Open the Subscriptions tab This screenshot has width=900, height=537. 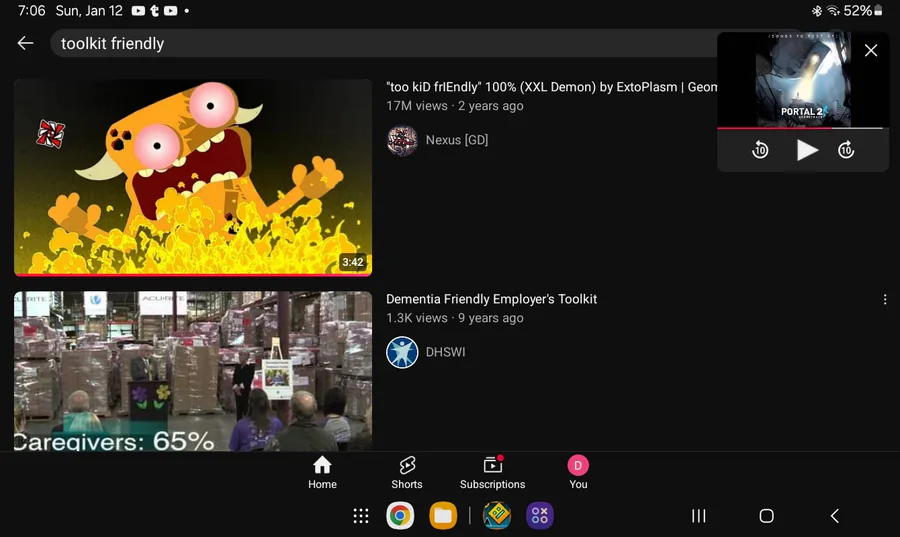pos(492,473)
